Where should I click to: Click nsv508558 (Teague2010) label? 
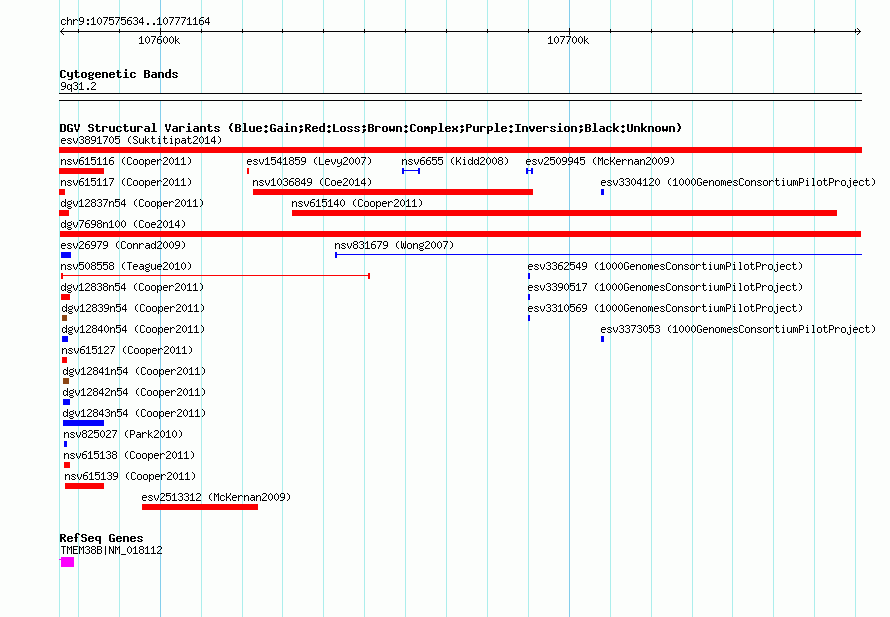(126, 266)
